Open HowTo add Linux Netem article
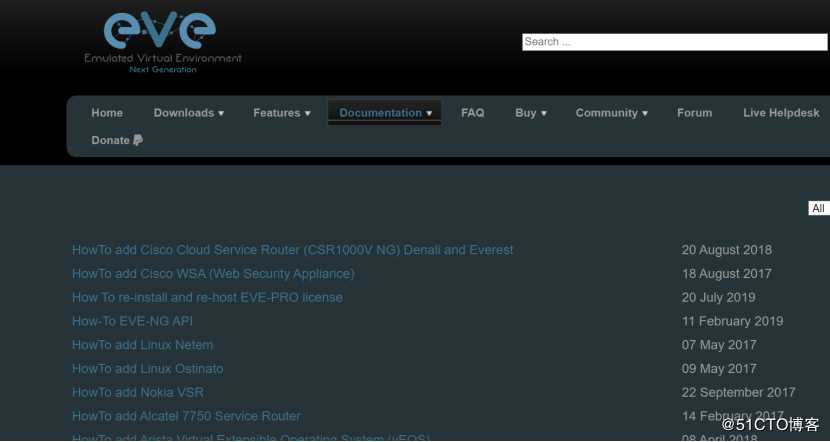The width and height of the screenshot is (830, 442). pos(142,345)
